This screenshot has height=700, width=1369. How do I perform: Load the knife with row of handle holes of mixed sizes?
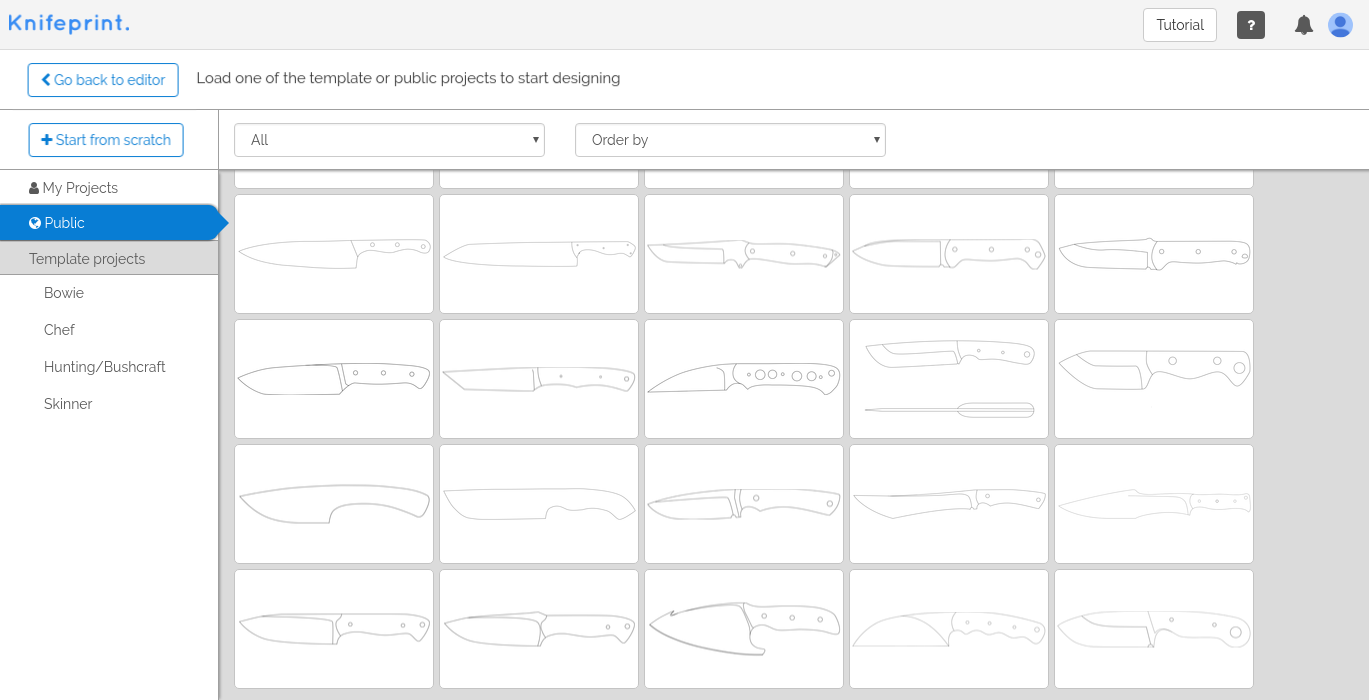tap(744, 379)
